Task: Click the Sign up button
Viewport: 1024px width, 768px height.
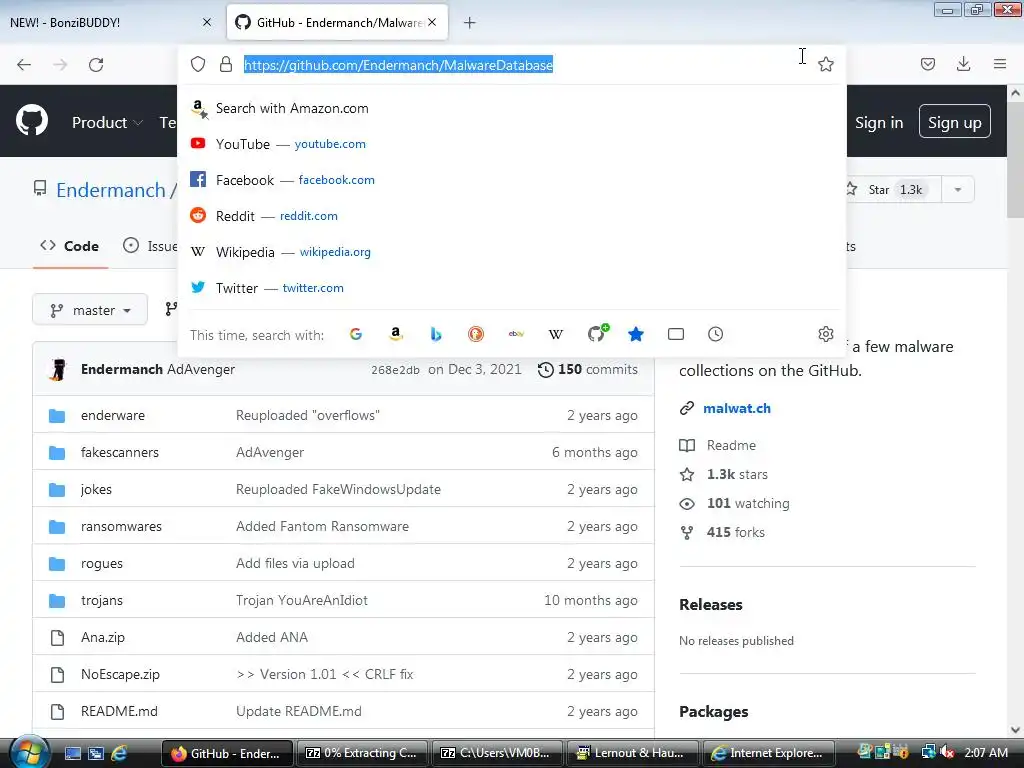Action: pos(955,122)
